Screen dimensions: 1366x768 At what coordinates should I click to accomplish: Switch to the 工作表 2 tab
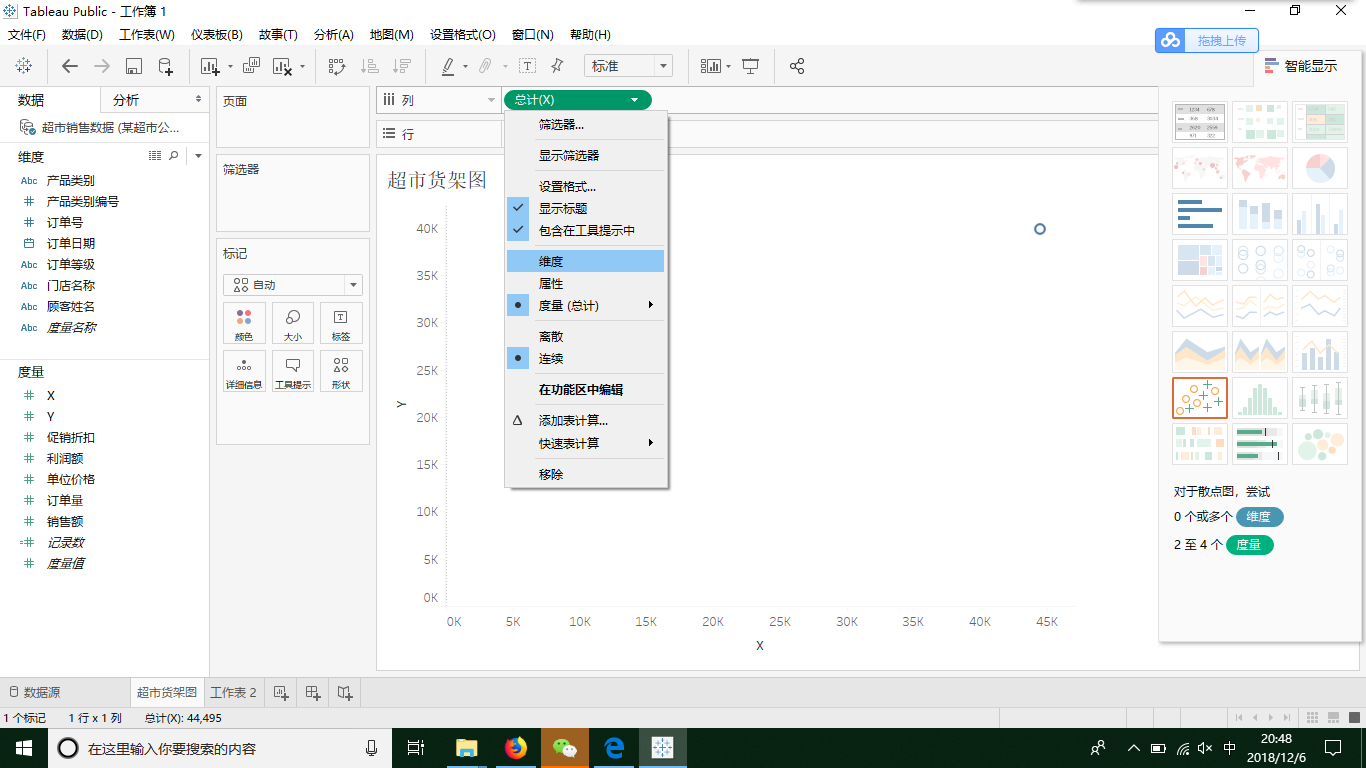(231, 691)
